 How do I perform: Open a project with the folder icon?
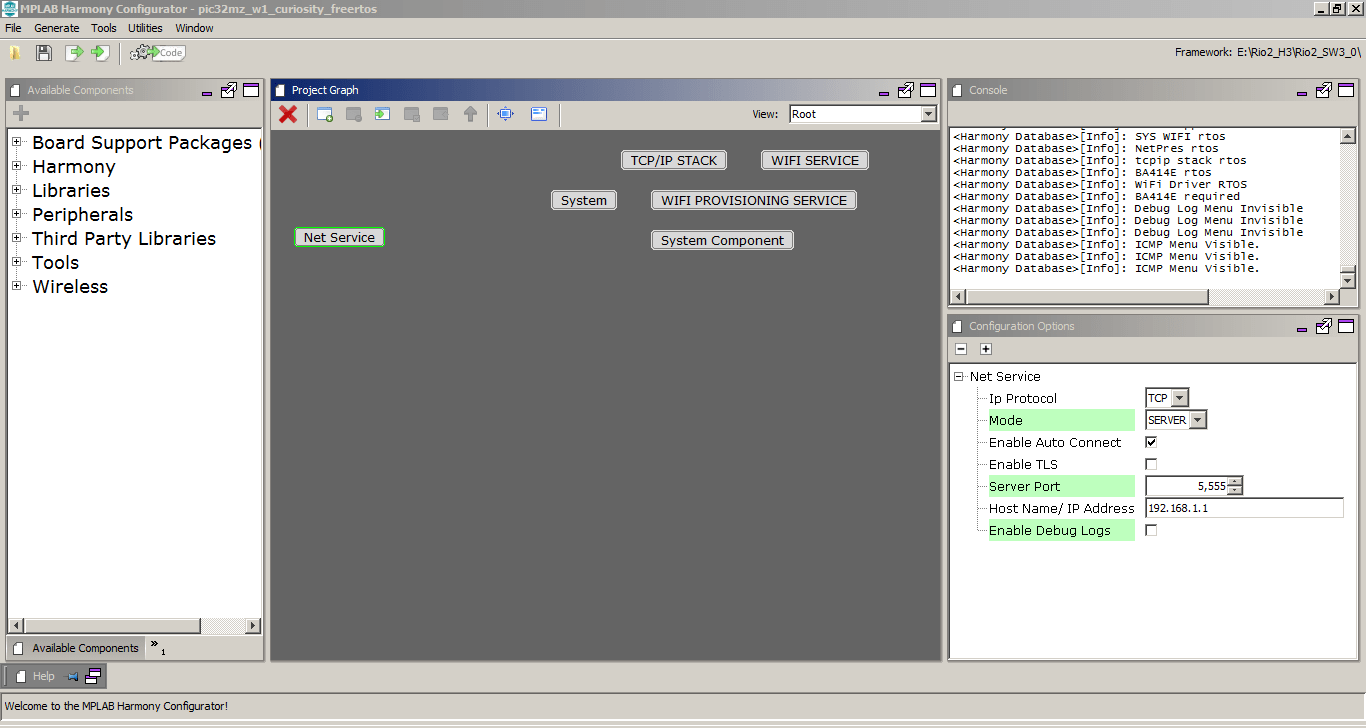click(x=15, y=52)
